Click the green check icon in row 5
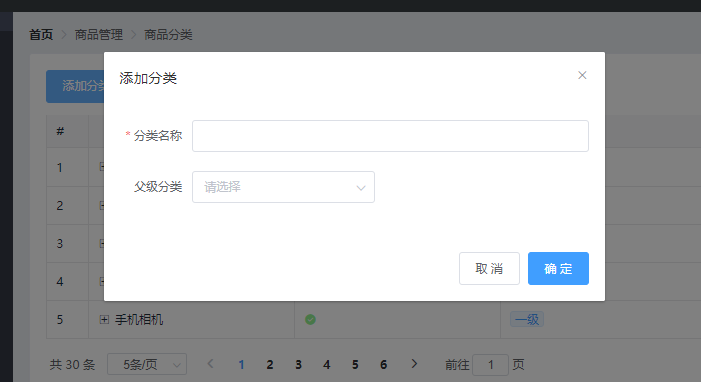Screen dimensions: 701x382 310,319
